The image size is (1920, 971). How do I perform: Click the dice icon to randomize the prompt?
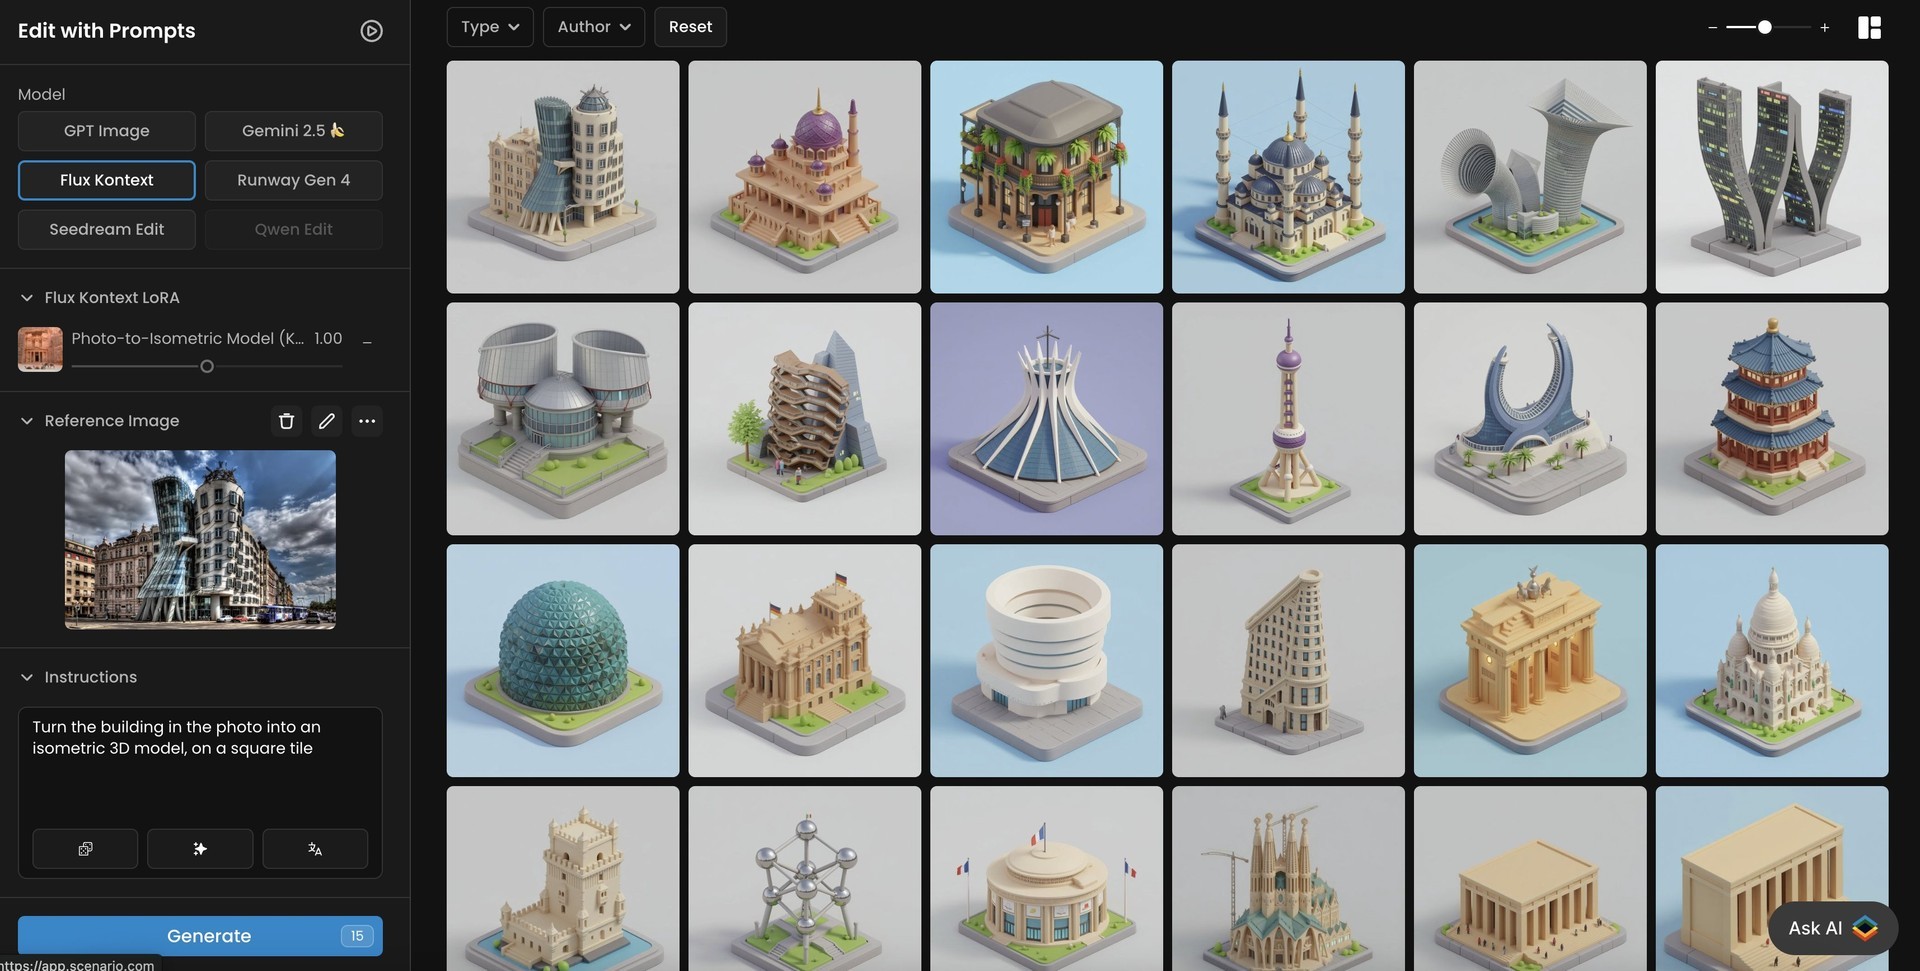click(x=85, y=848)
